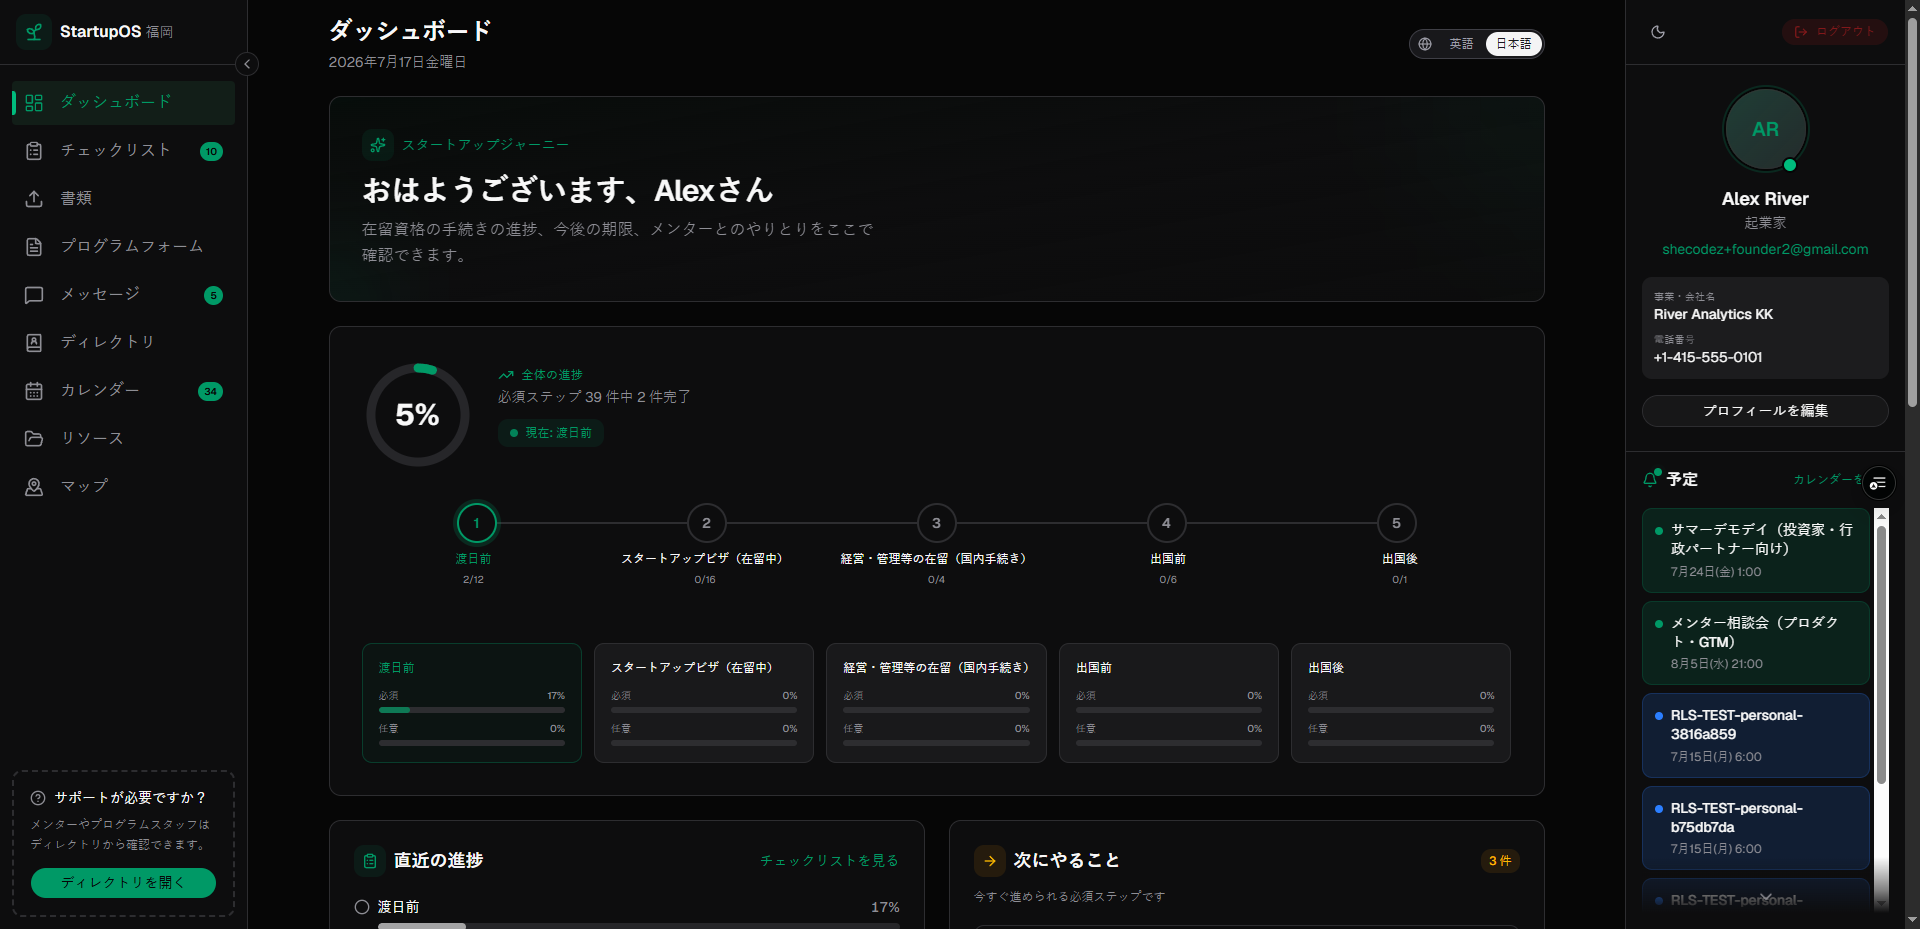Viewport: 1920px width, 929px height.
Task: Open the メンター相談会 event card
Action: point(1755,643)
